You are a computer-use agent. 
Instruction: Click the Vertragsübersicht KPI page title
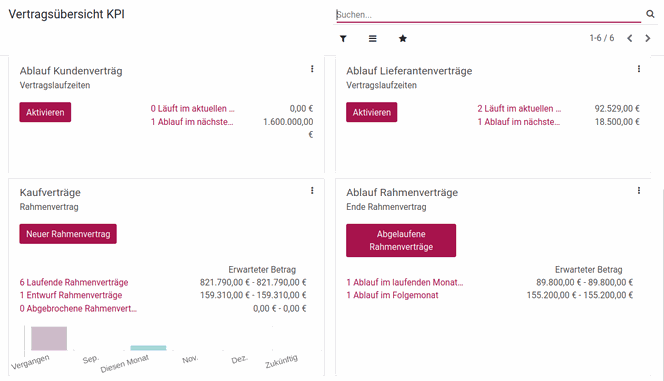pyautogui.click(x=66, y=14)
